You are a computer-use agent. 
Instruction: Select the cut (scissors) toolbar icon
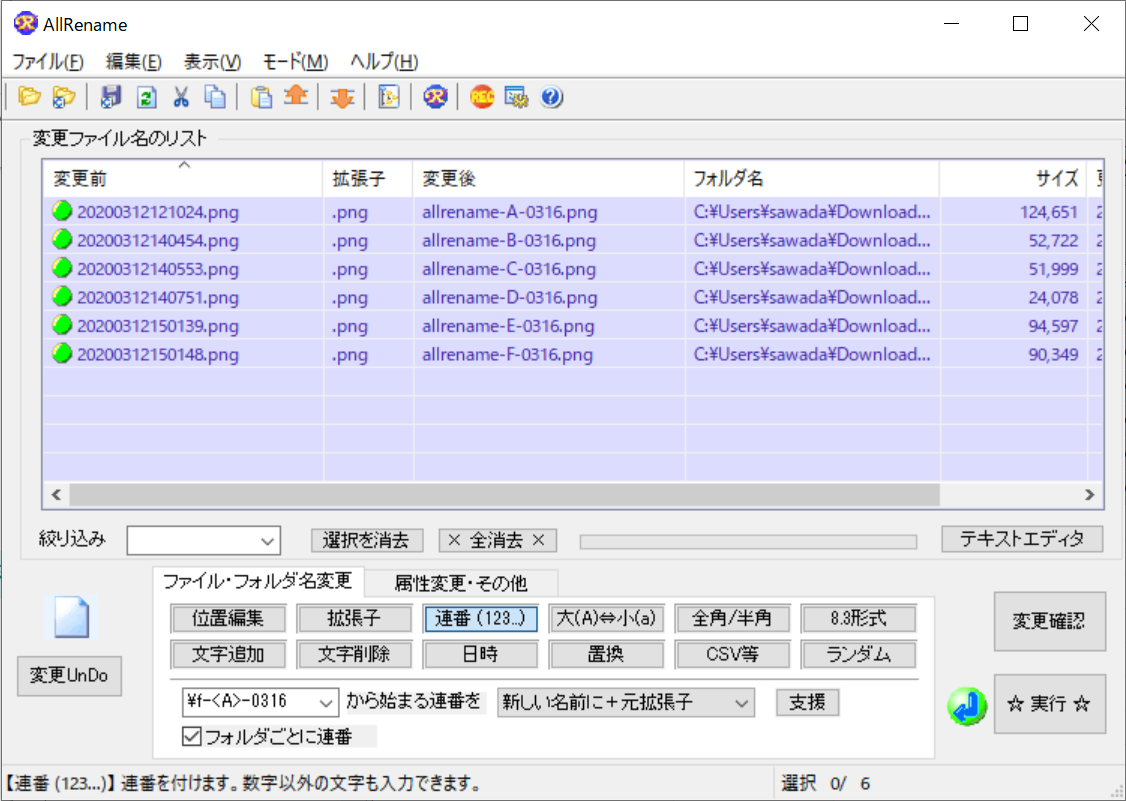pos(183,97)
